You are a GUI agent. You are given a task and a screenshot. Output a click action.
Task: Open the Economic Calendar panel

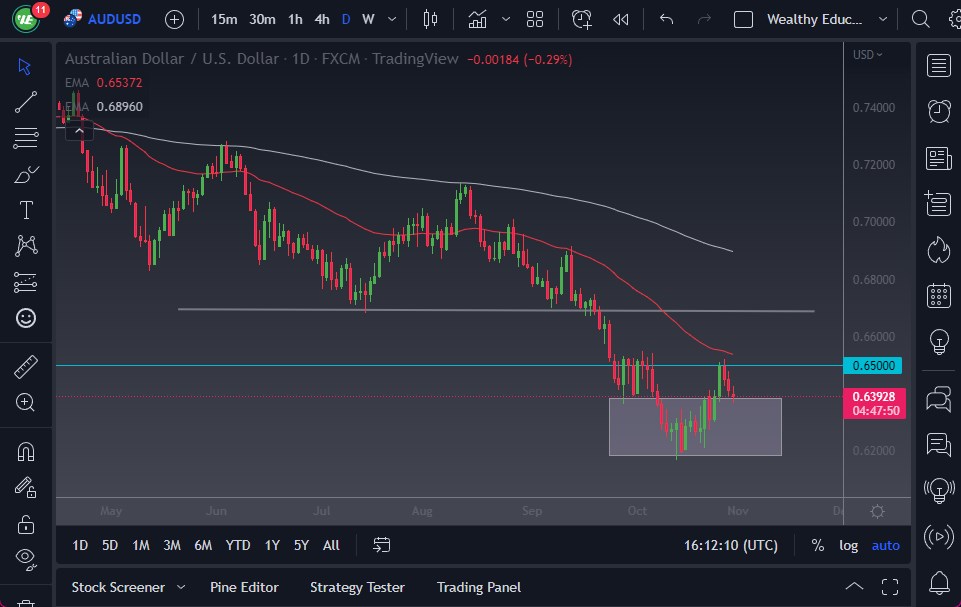point(938,295)
